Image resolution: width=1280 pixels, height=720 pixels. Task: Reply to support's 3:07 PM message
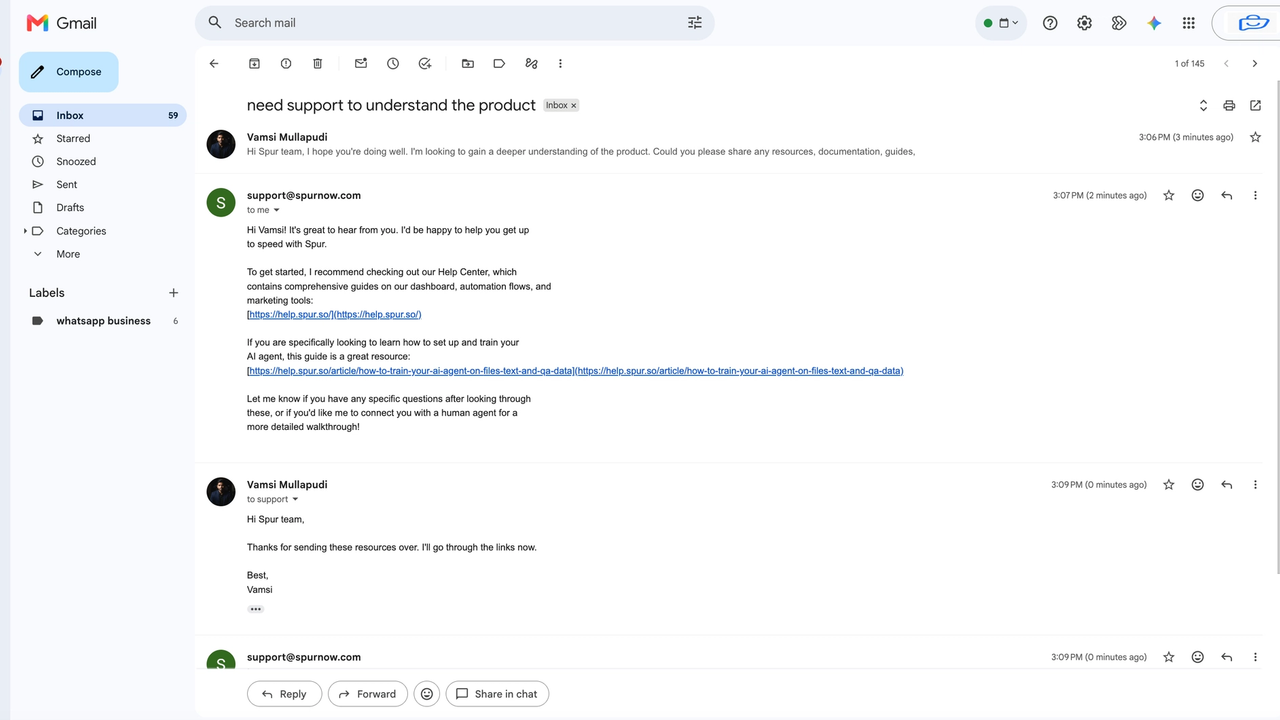1227,195
